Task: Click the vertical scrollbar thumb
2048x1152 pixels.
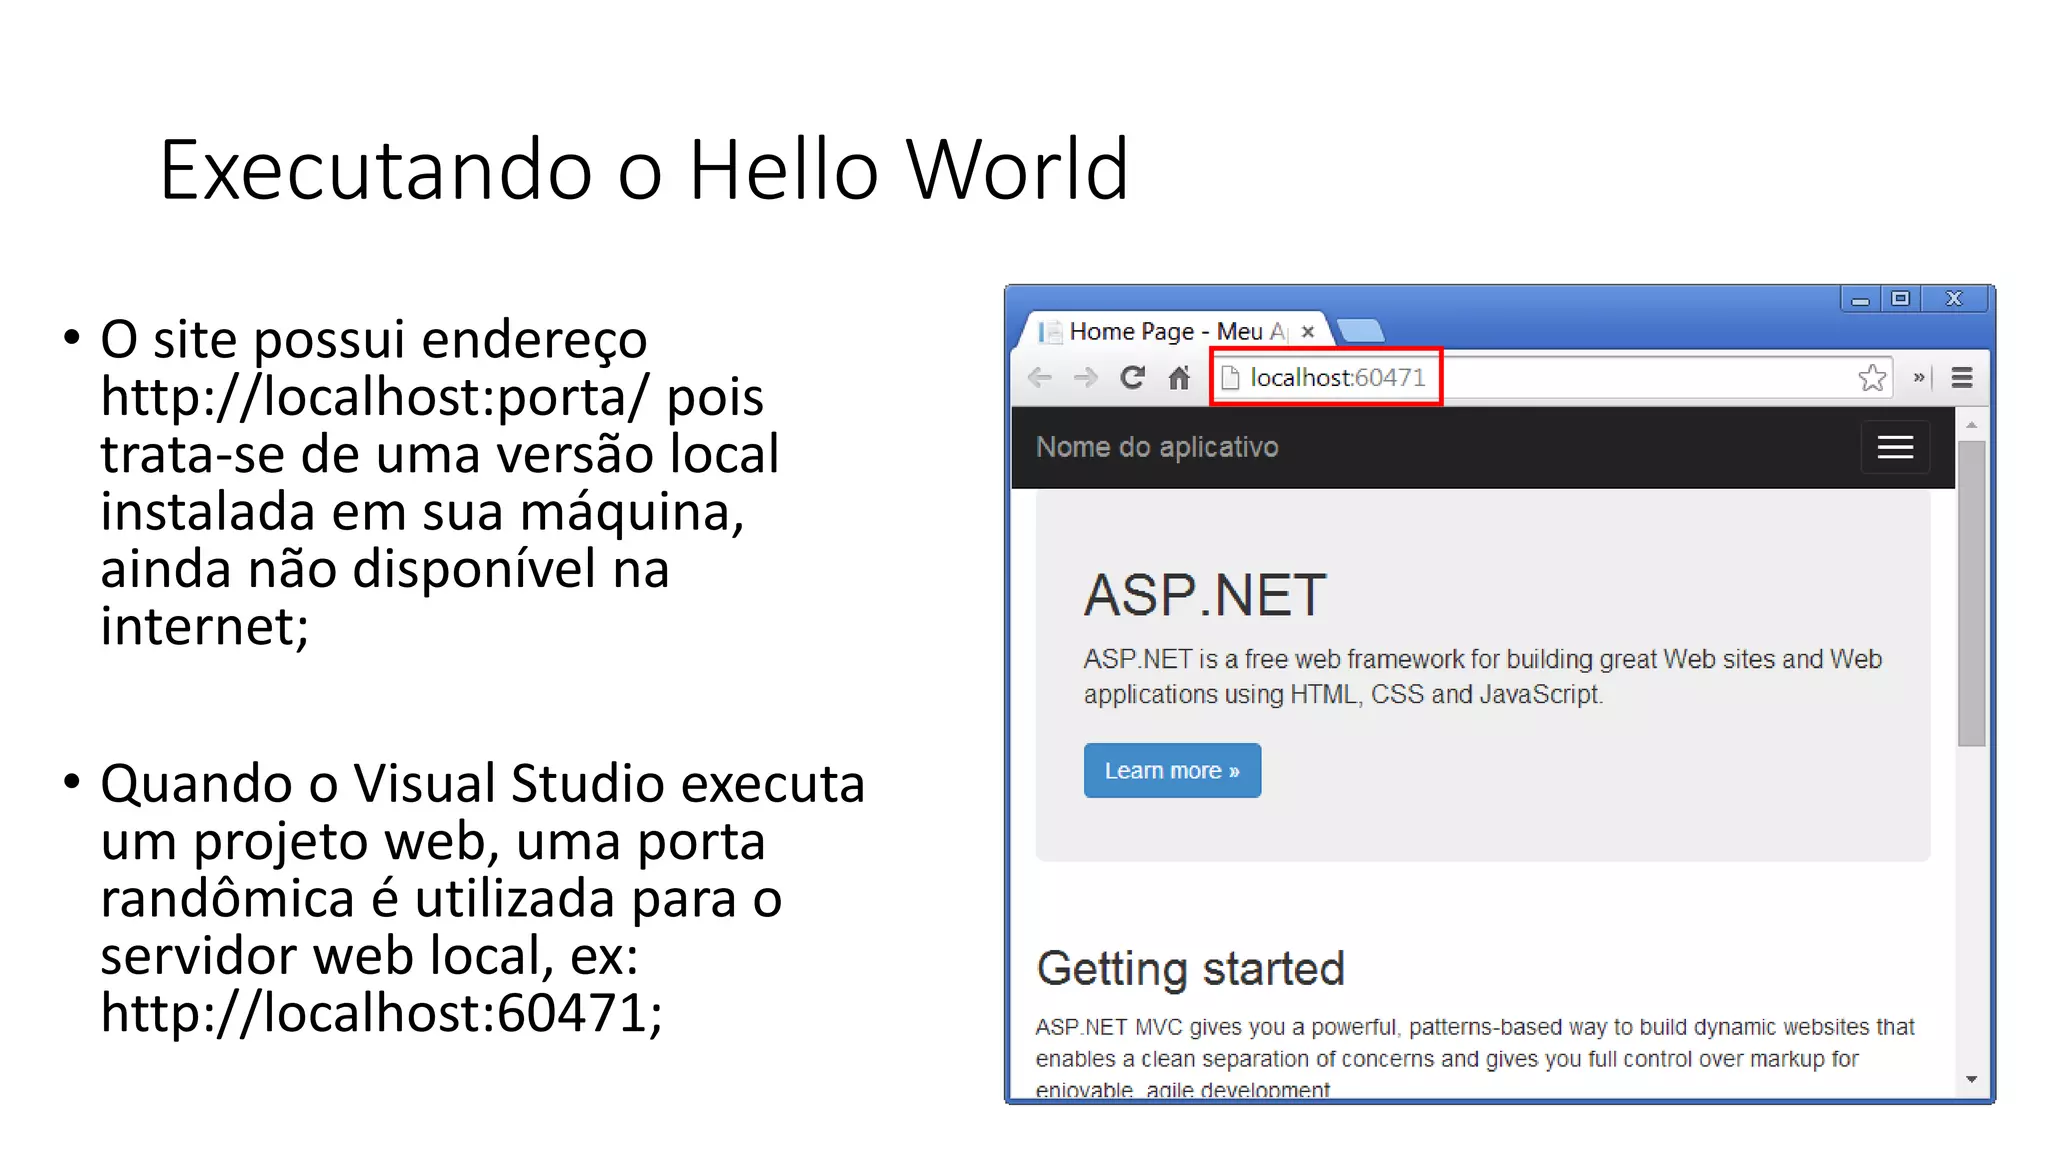Action: click(x=1971, y=593)
